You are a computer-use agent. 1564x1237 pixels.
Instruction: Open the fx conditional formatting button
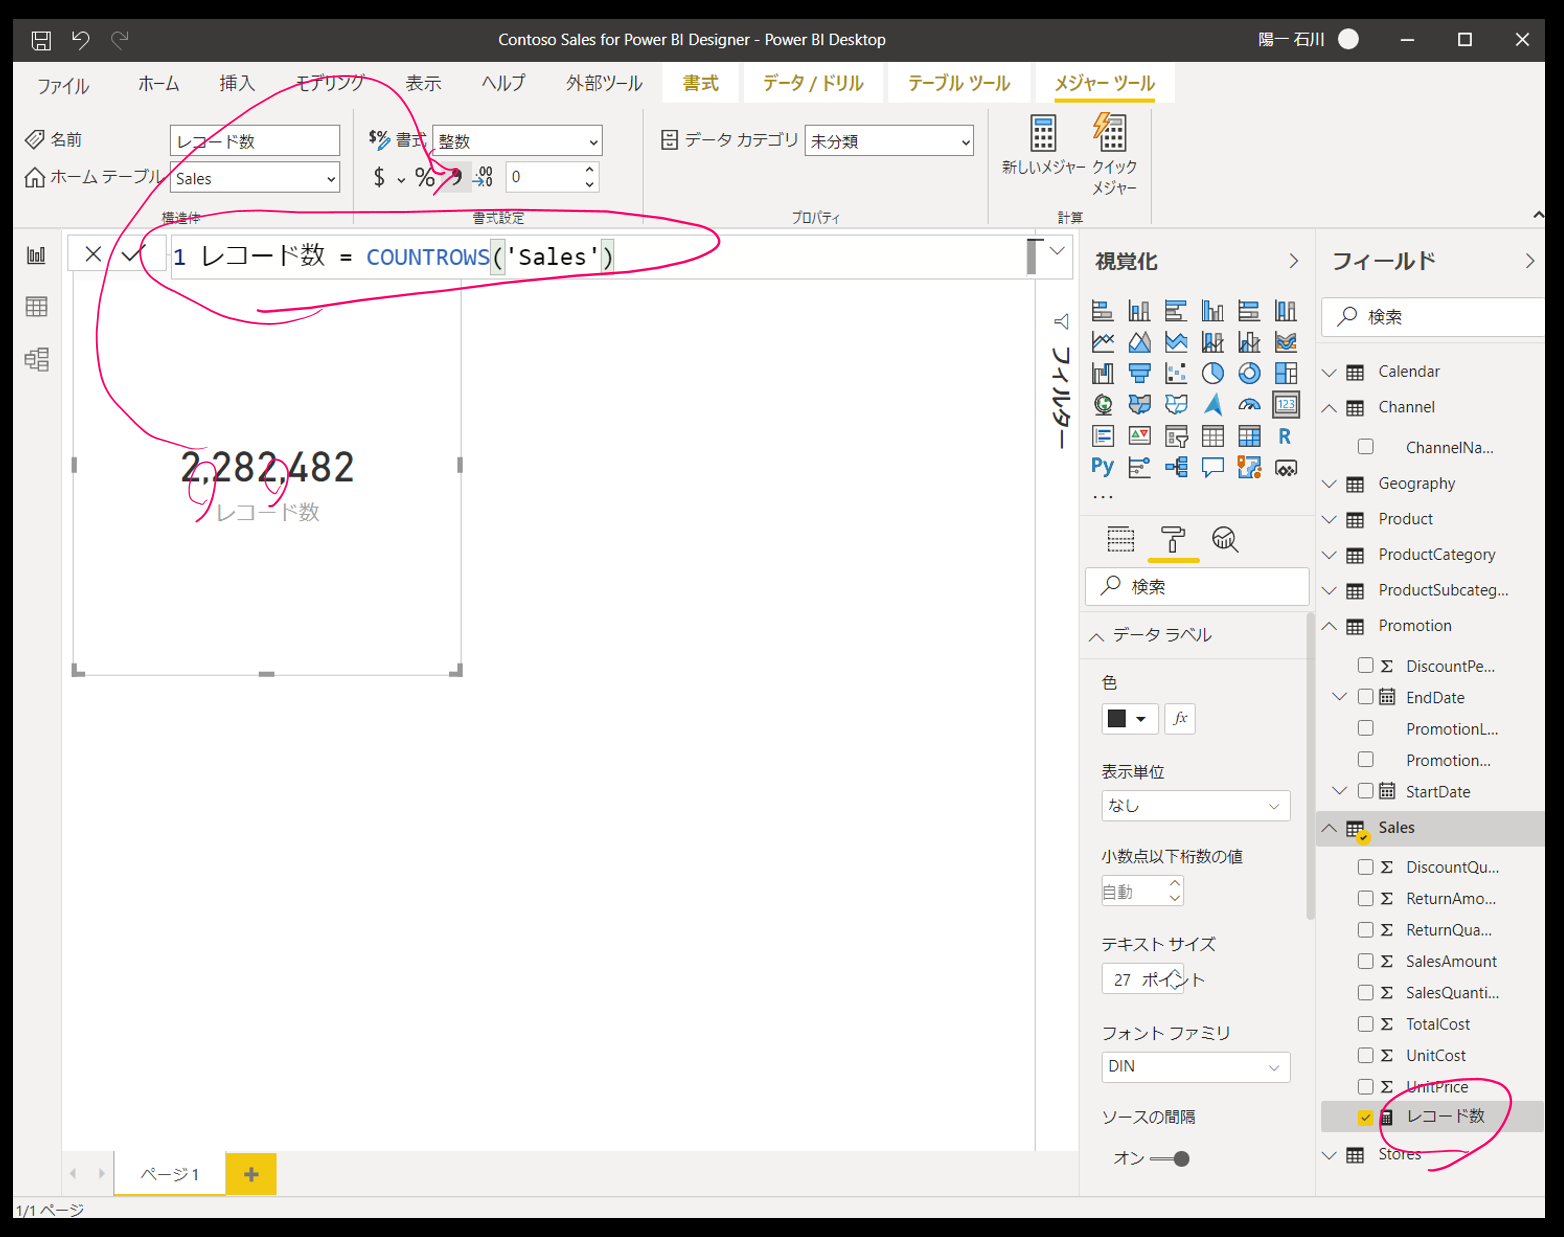coord(1180,718)
